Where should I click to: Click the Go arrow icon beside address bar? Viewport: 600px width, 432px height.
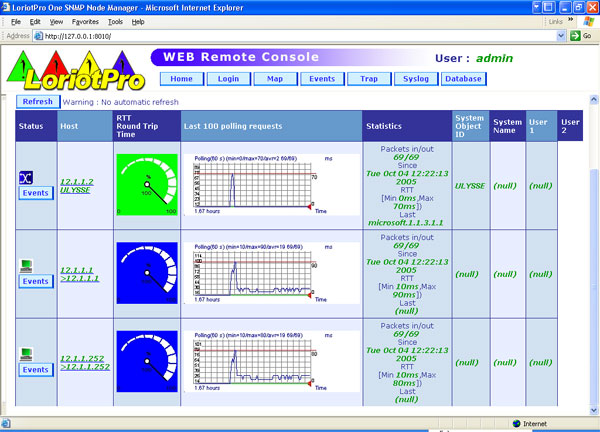(575, 36)
